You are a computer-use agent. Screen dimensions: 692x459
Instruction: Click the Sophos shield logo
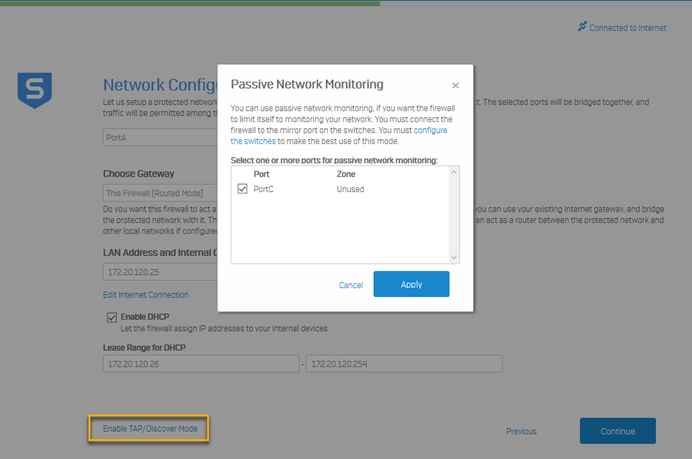34,90
